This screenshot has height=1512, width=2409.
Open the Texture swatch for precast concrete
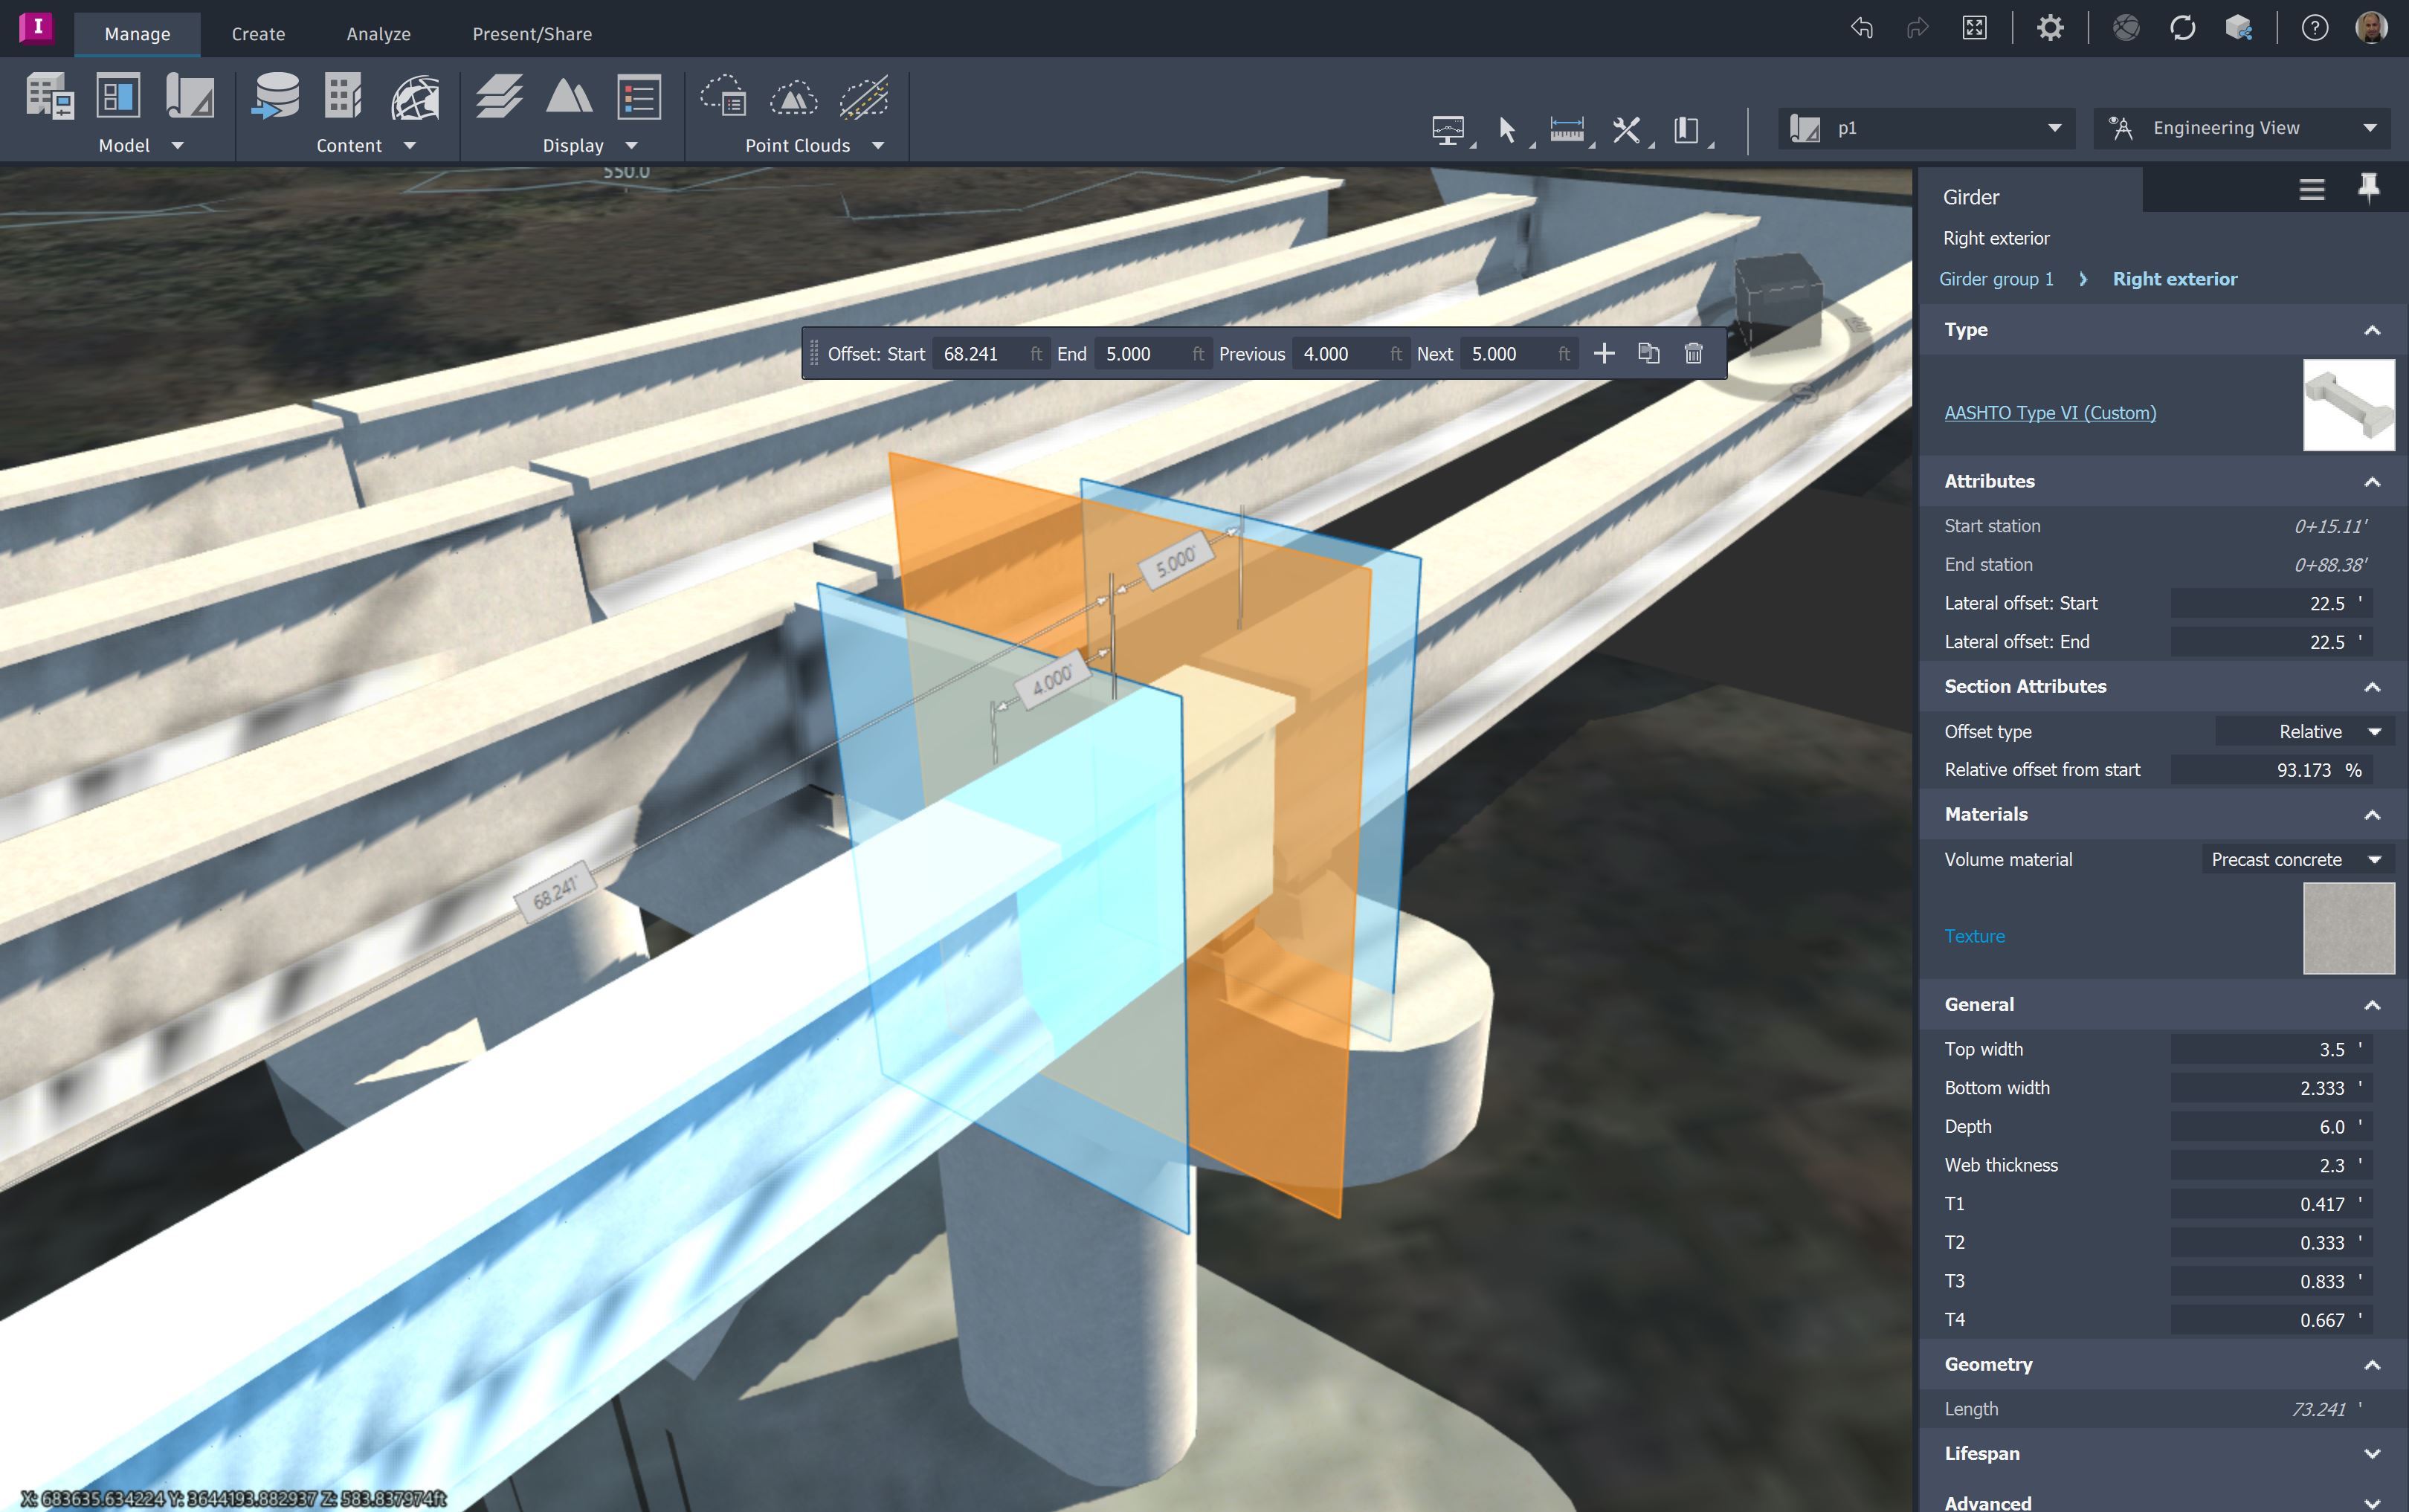tap(2347, 927)
